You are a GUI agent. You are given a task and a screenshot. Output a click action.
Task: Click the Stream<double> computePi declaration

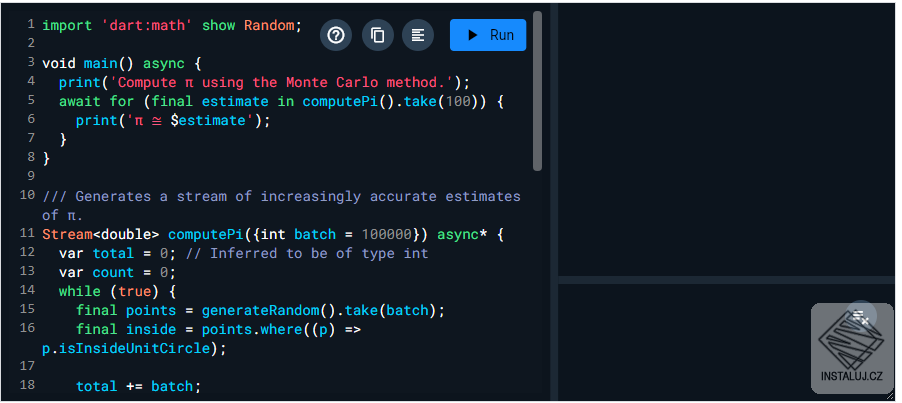tap(273, 235)
